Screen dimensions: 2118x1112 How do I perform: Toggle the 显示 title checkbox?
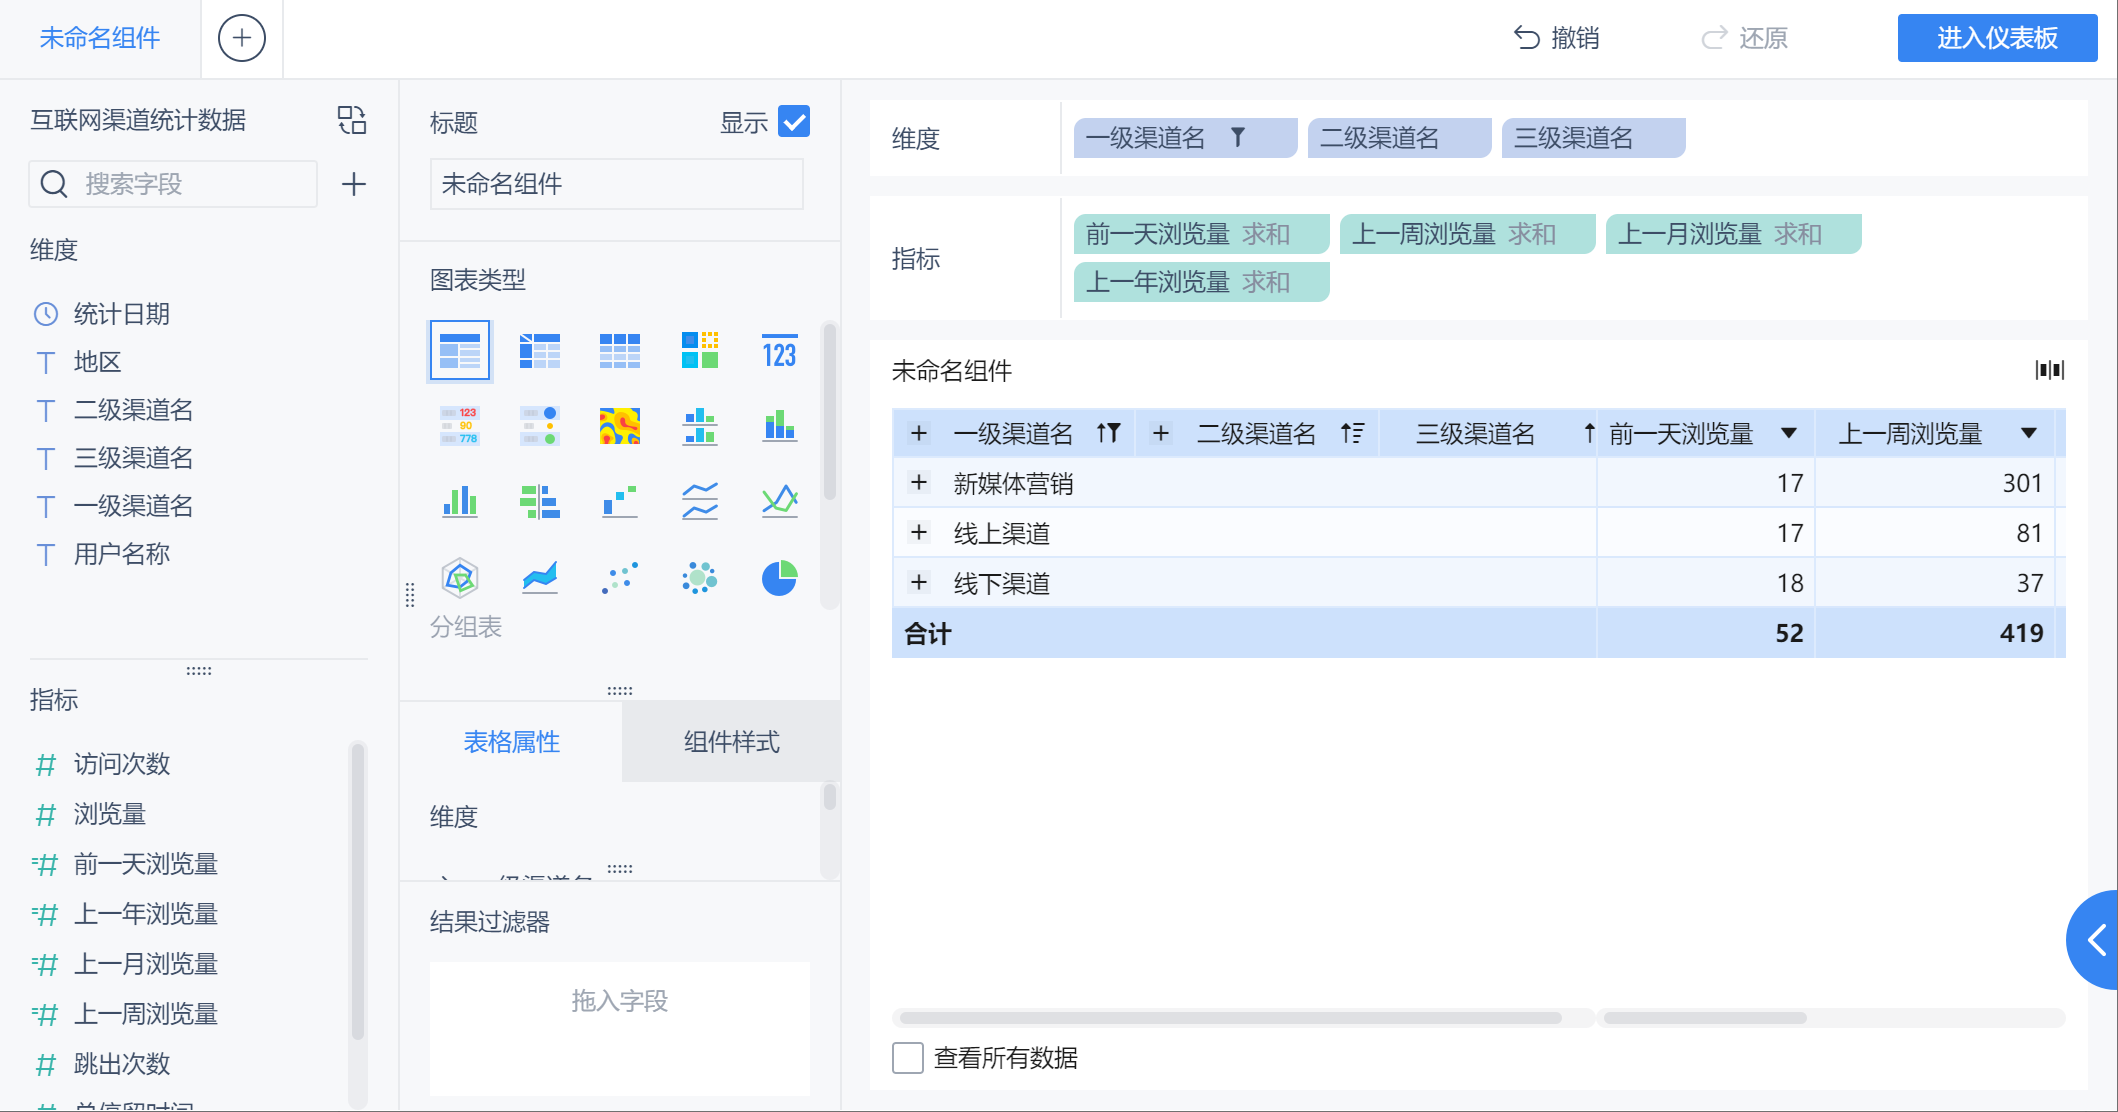(794, 121)
